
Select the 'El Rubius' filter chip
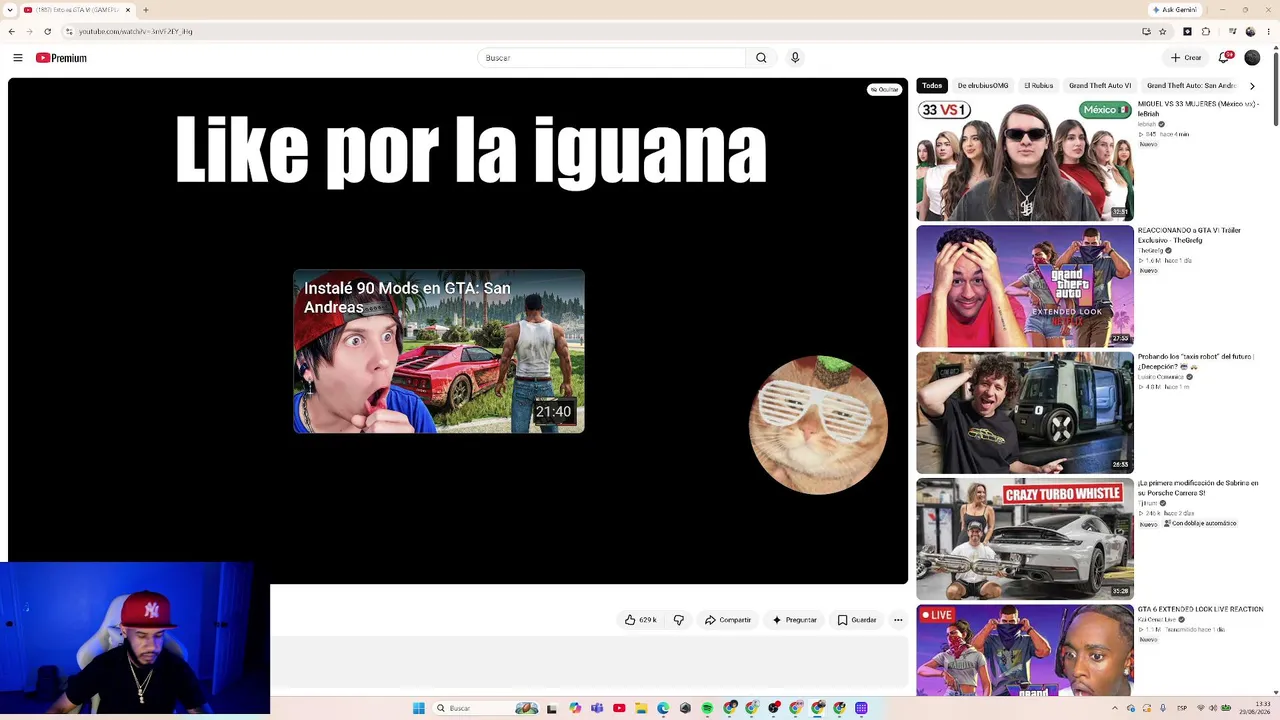tap(1039, 86)
